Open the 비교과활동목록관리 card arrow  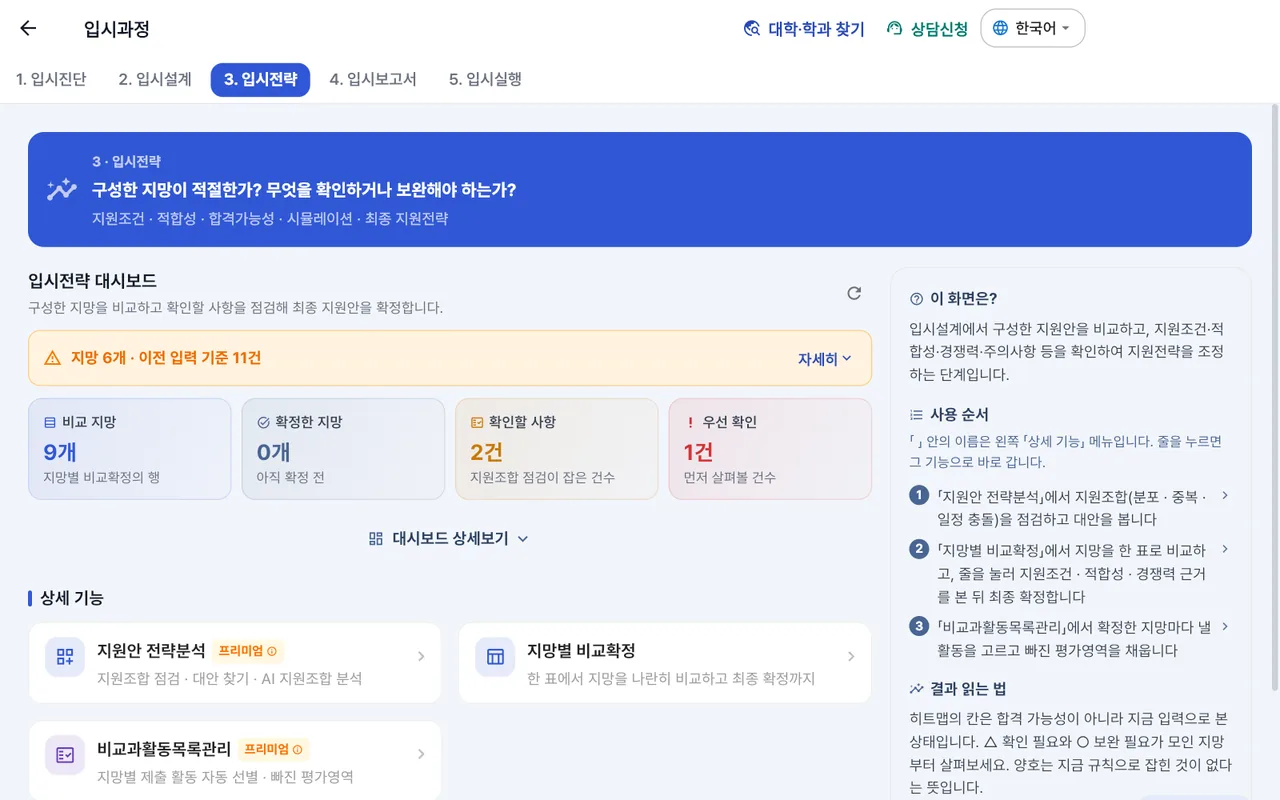click(x=421, y=755)
